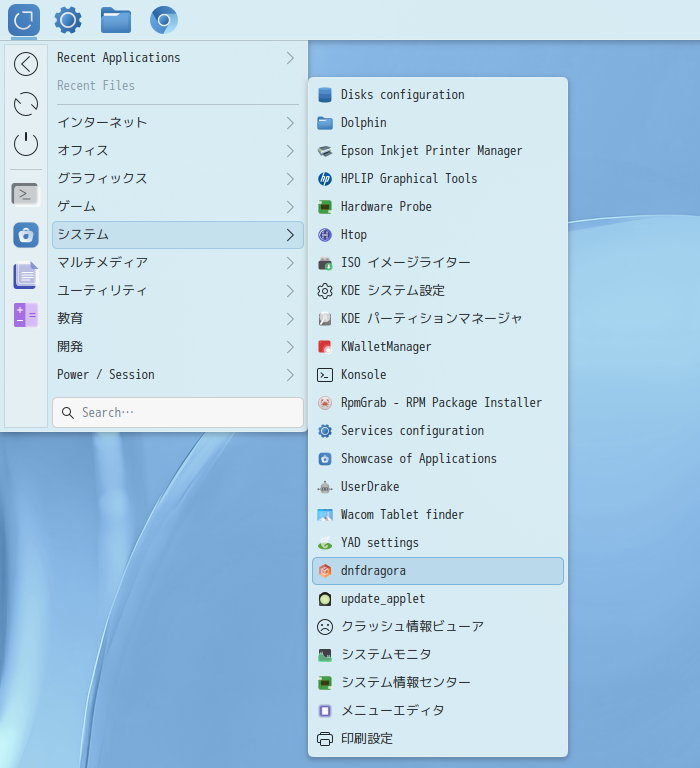Click the Search field in launcher
This screenshot has width=700, height=768.
(178, 412)
